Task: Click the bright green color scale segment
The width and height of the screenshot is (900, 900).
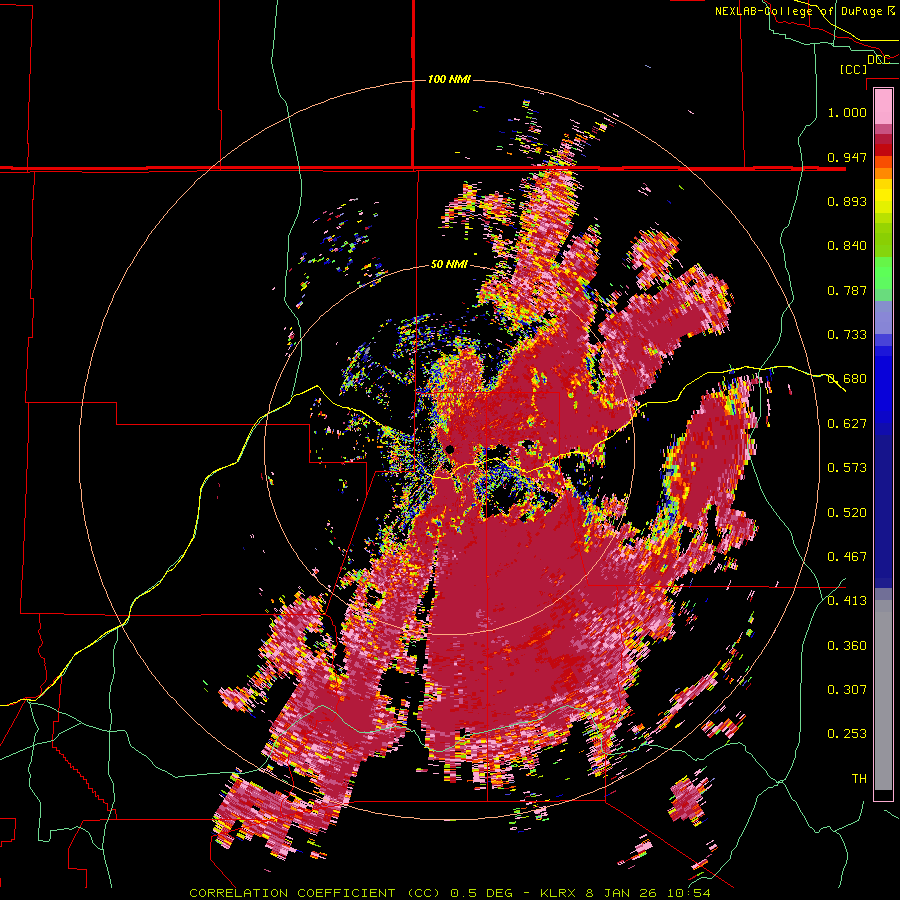Action: point(883,273)
